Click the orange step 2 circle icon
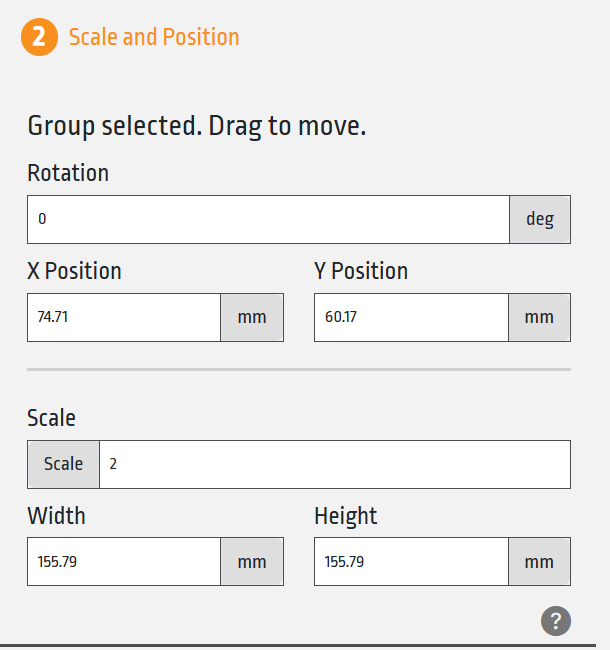This screenshot has height=650, width=610. click(x=39, y=37)
